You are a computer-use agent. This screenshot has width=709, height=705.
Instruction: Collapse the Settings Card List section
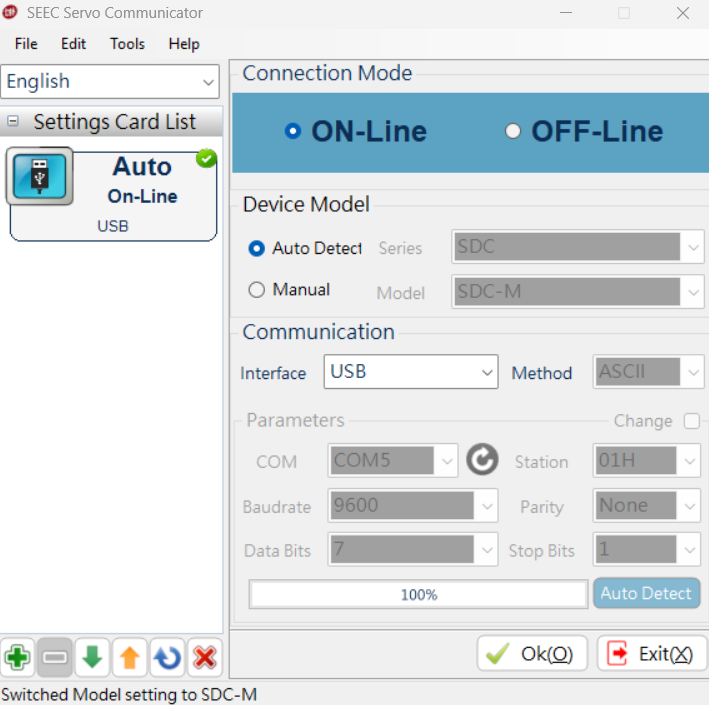pyautogui.click(x=14, y=122)
